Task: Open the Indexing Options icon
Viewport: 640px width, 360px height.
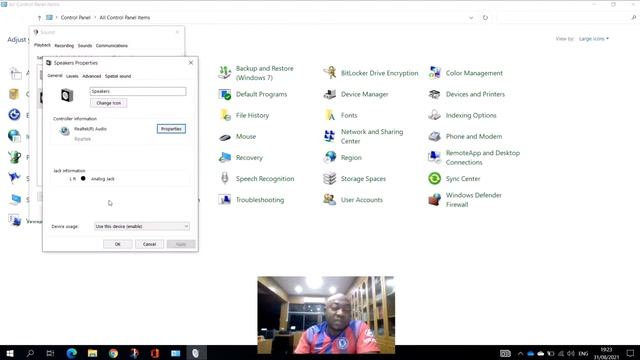Action: coord(434,116)
